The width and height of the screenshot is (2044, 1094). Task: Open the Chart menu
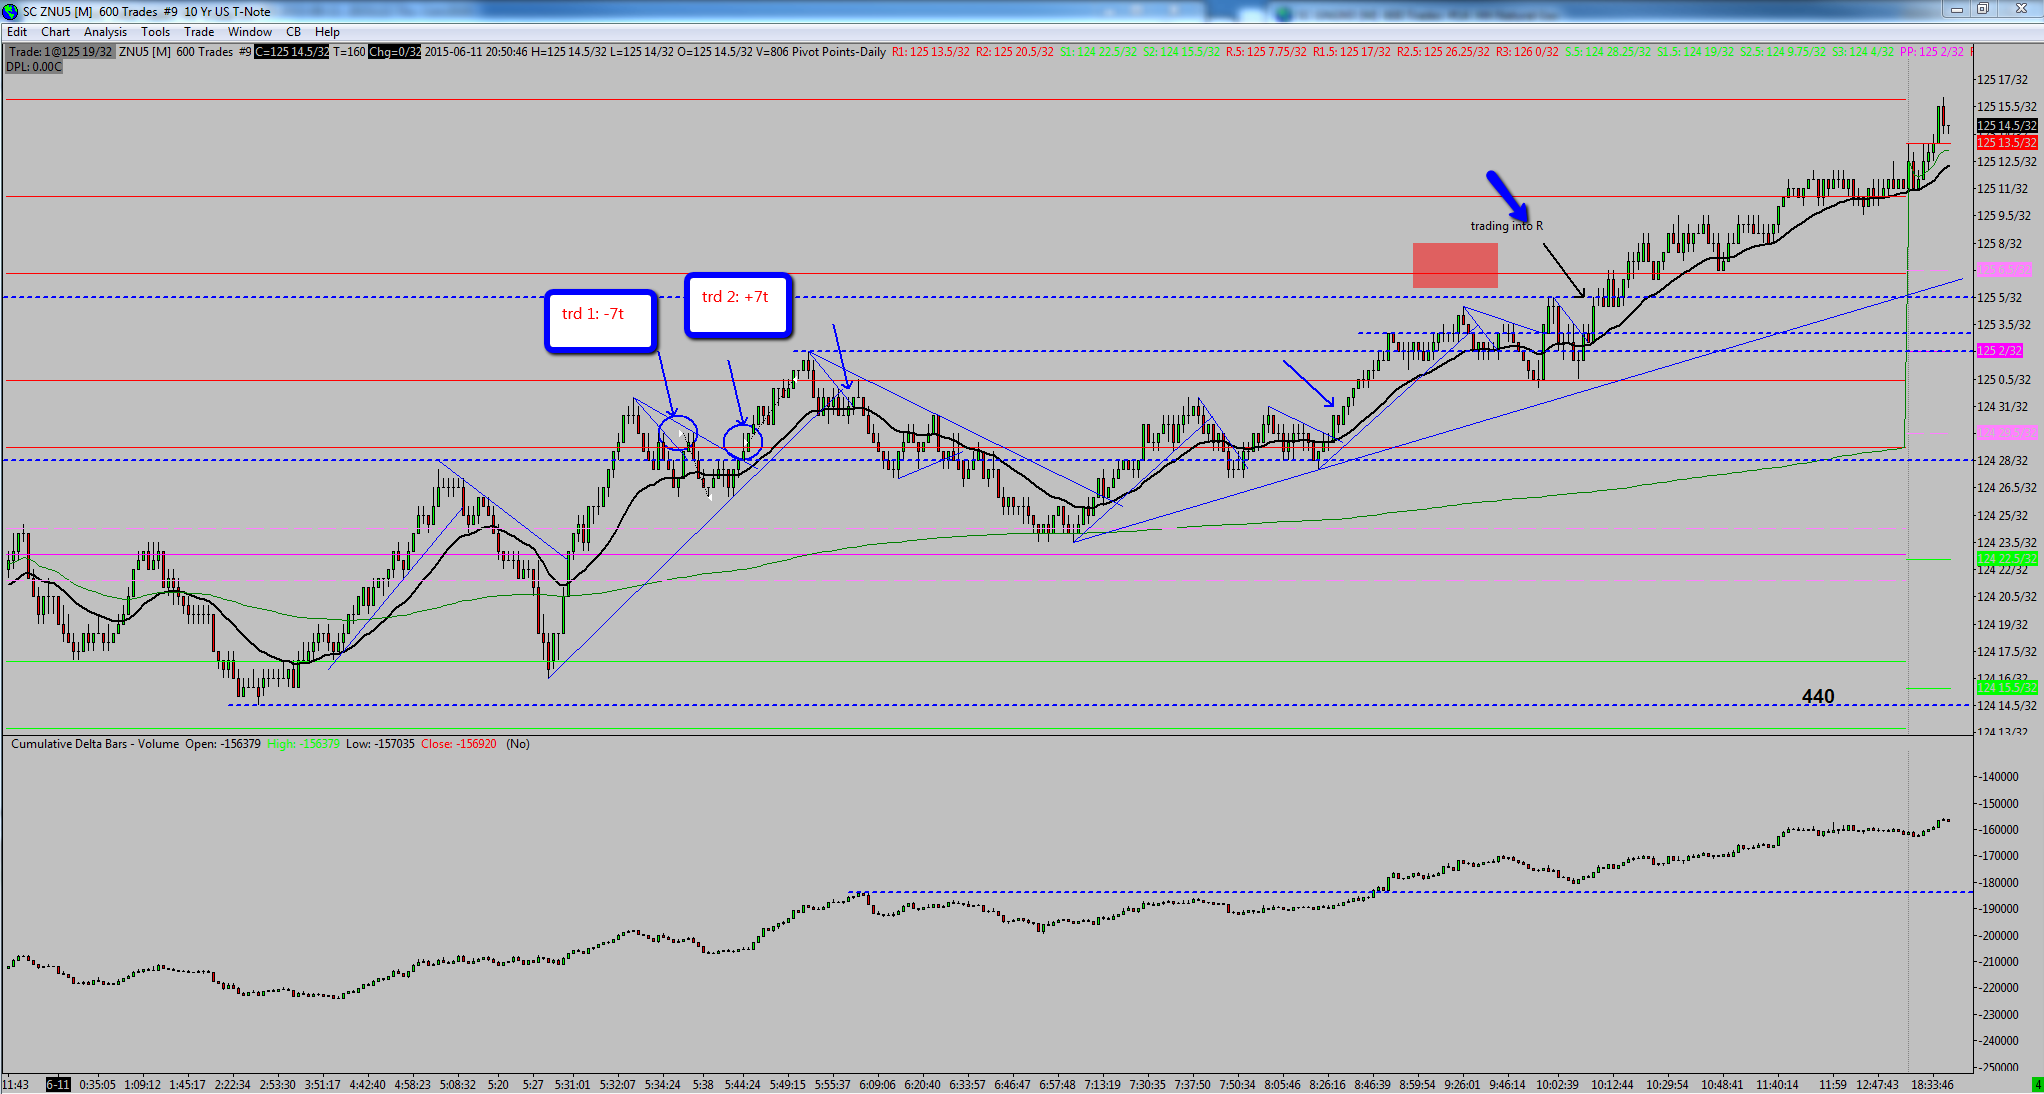pos(56,32)
